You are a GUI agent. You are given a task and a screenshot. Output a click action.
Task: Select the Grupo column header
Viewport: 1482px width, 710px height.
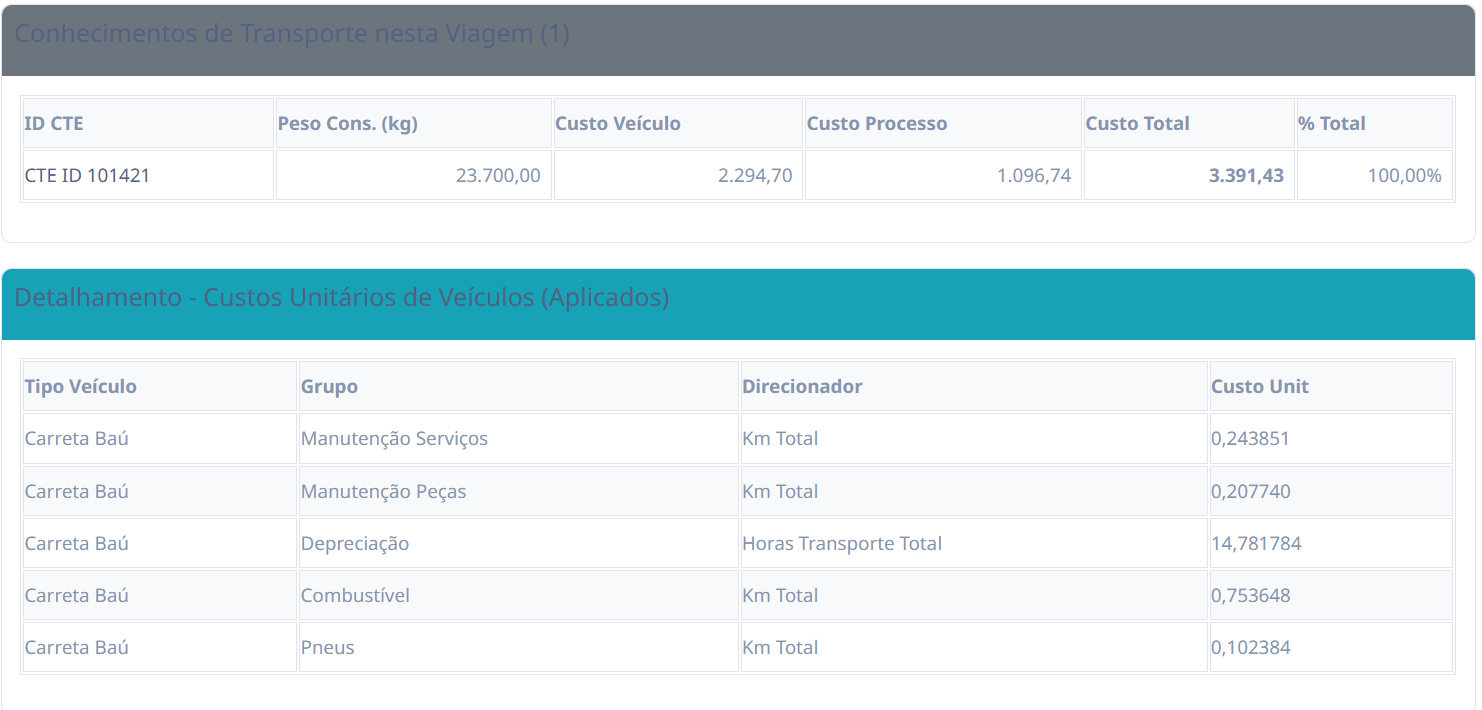click(329, 387)
